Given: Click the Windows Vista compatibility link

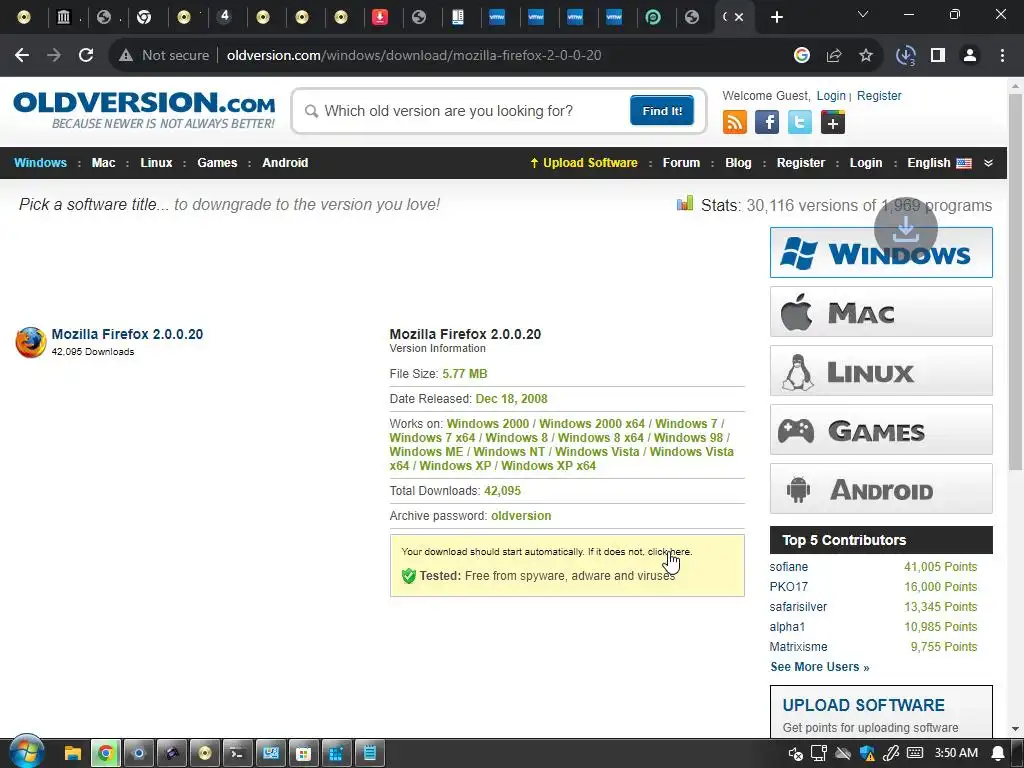Looking at the screenshot, I should click(597, 451).
